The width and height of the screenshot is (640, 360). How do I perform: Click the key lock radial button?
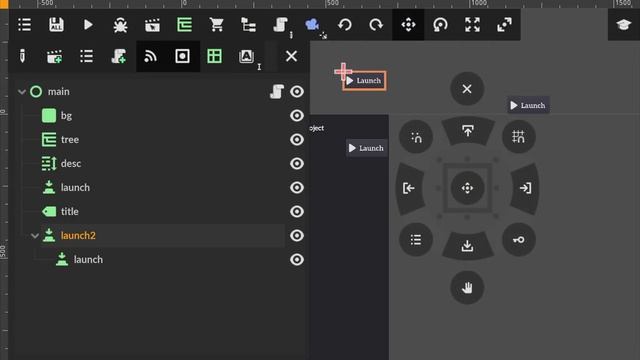coord(518,240)
